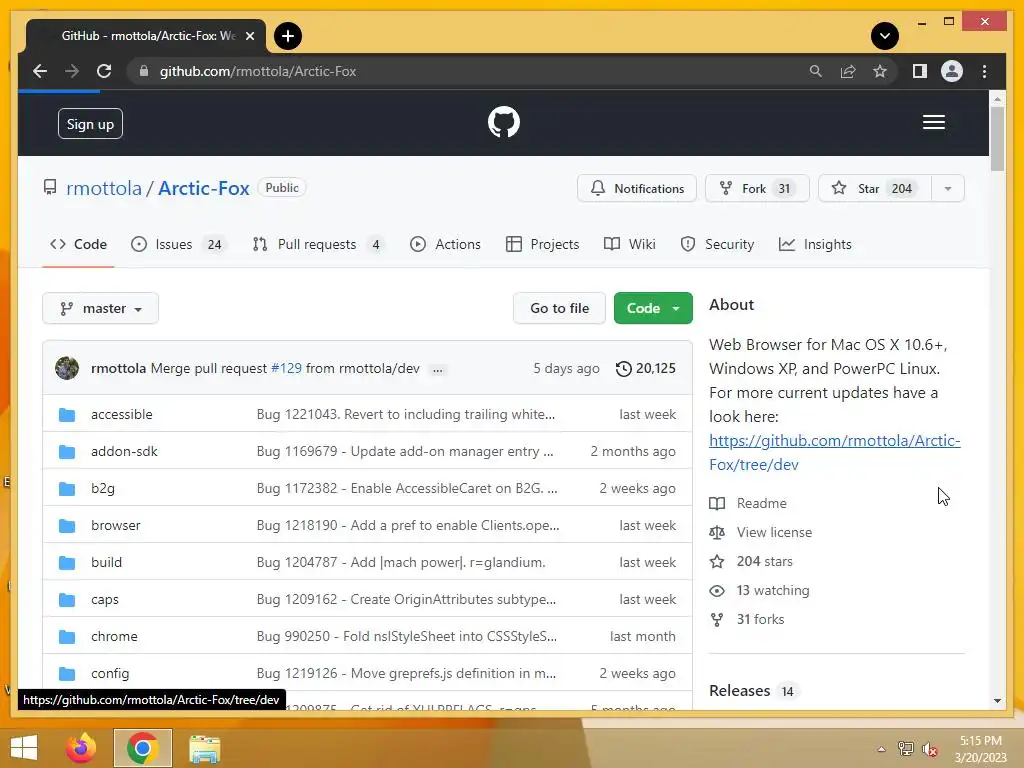Open the Readme link in About

(x=748, y=504)
